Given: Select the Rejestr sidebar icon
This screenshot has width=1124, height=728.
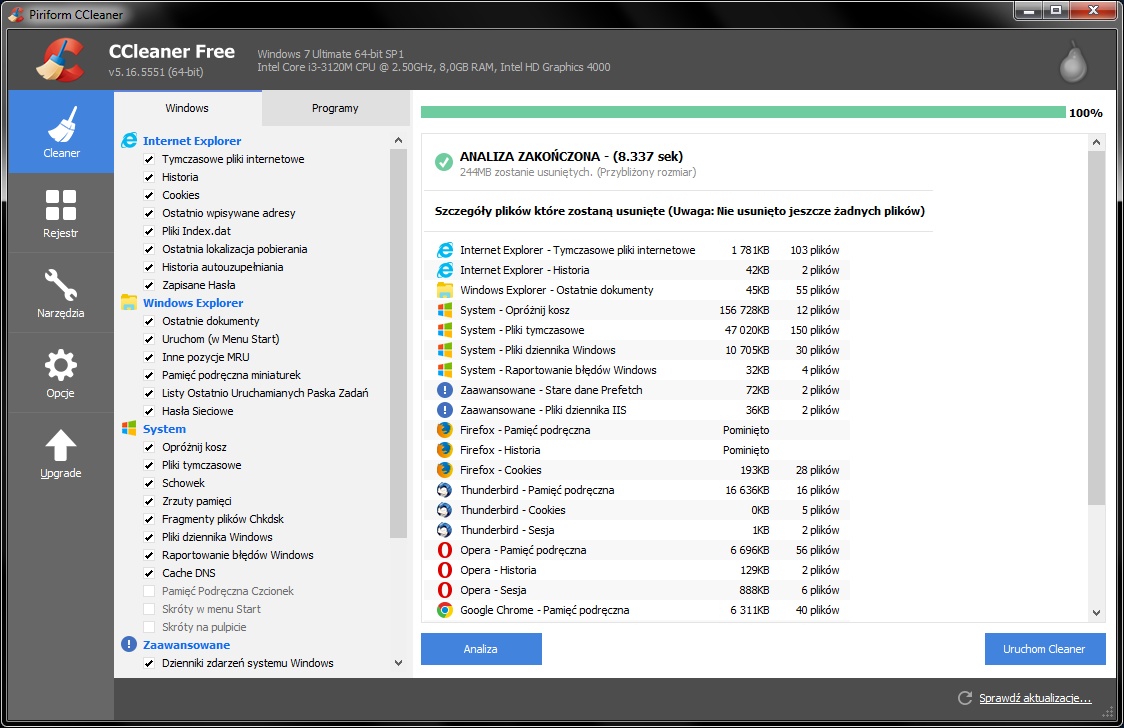Looking at the screenshot, I should point(61,214).
